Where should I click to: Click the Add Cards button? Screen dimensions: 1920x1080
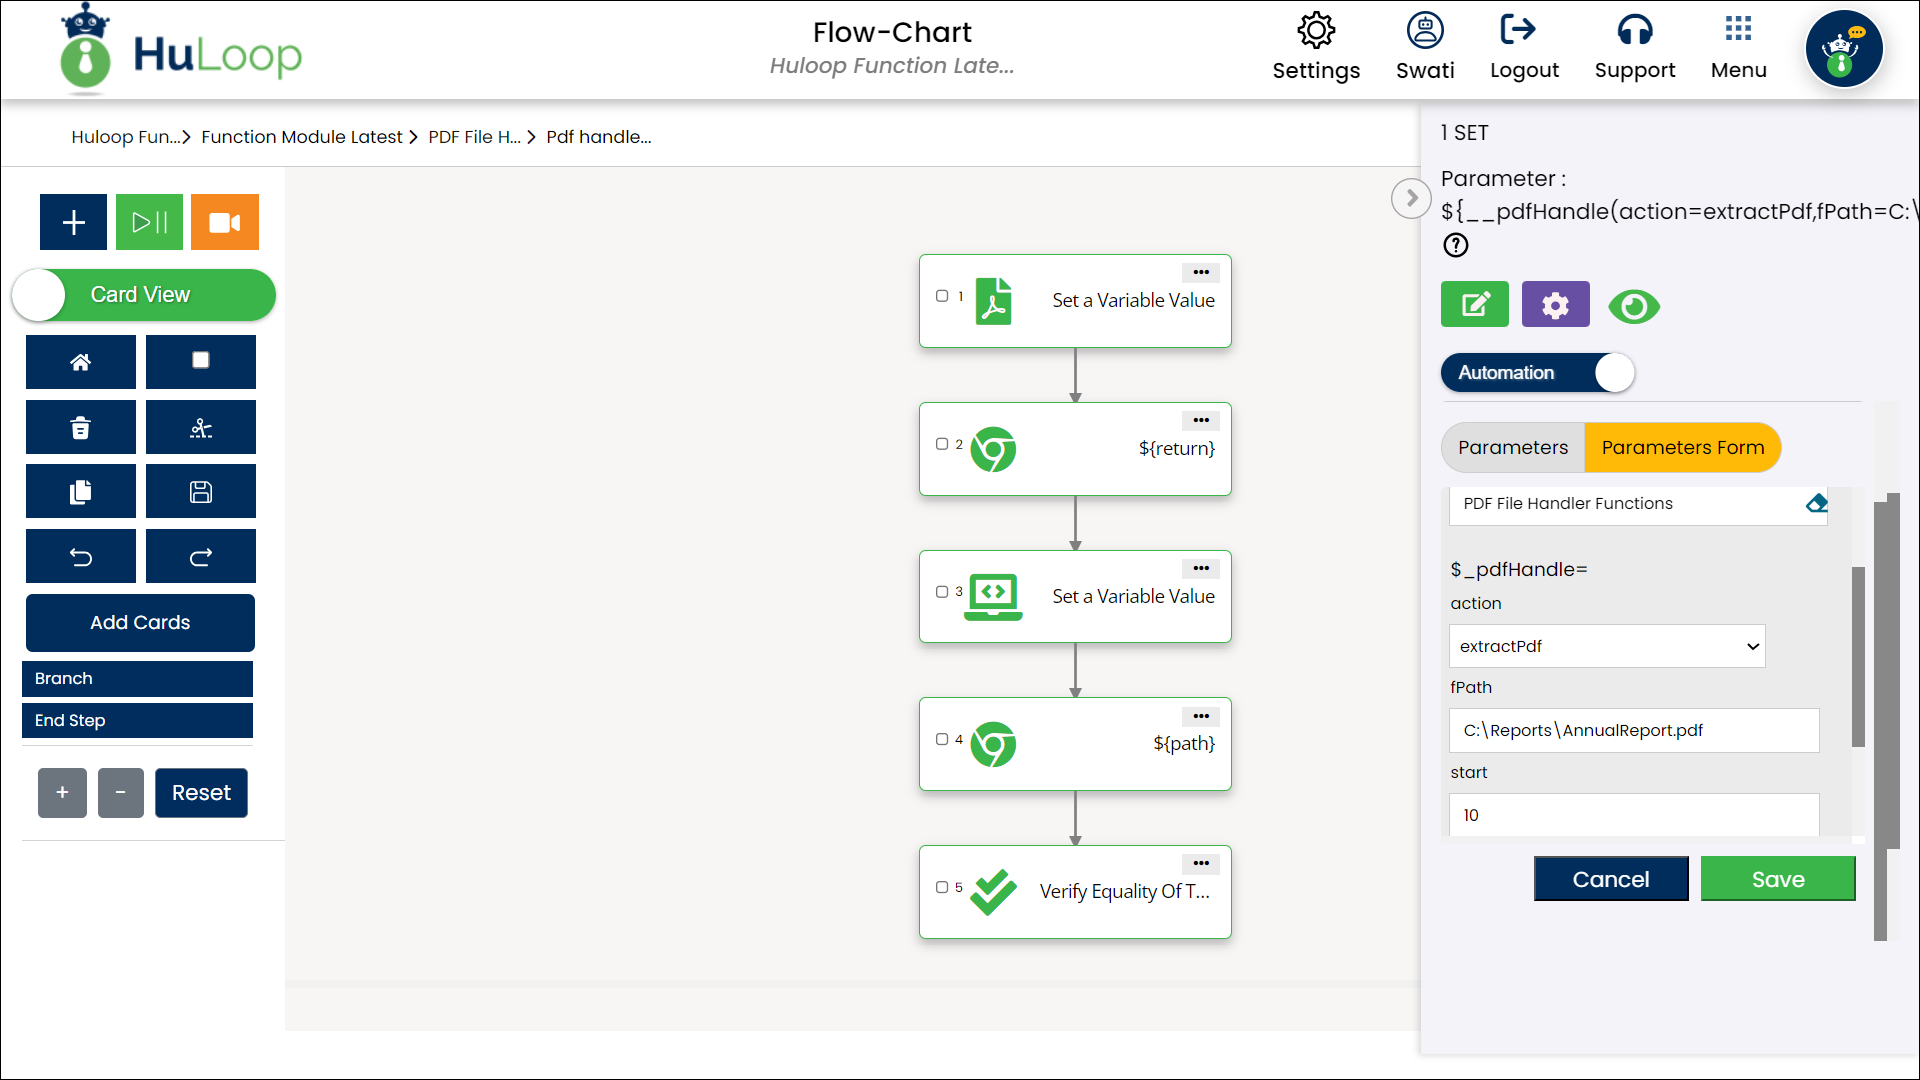140,623
